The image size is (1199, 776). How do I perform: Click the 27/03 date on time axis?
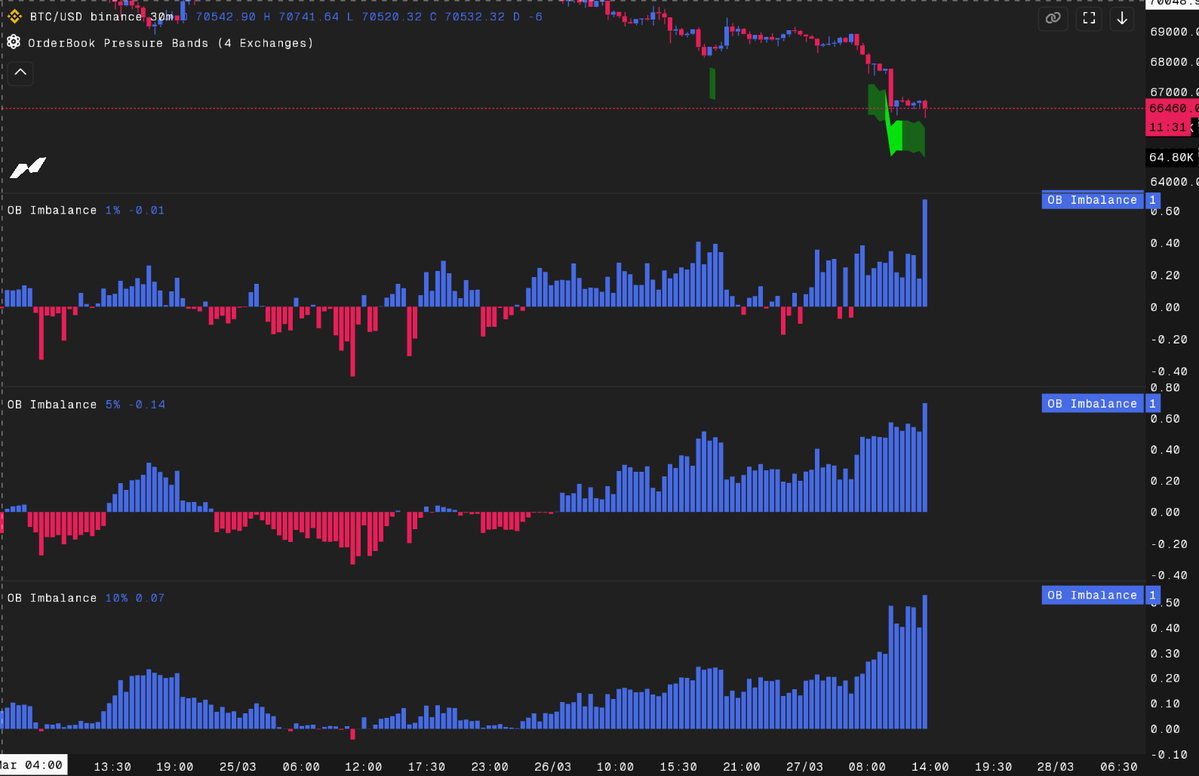tap(804, 766)
